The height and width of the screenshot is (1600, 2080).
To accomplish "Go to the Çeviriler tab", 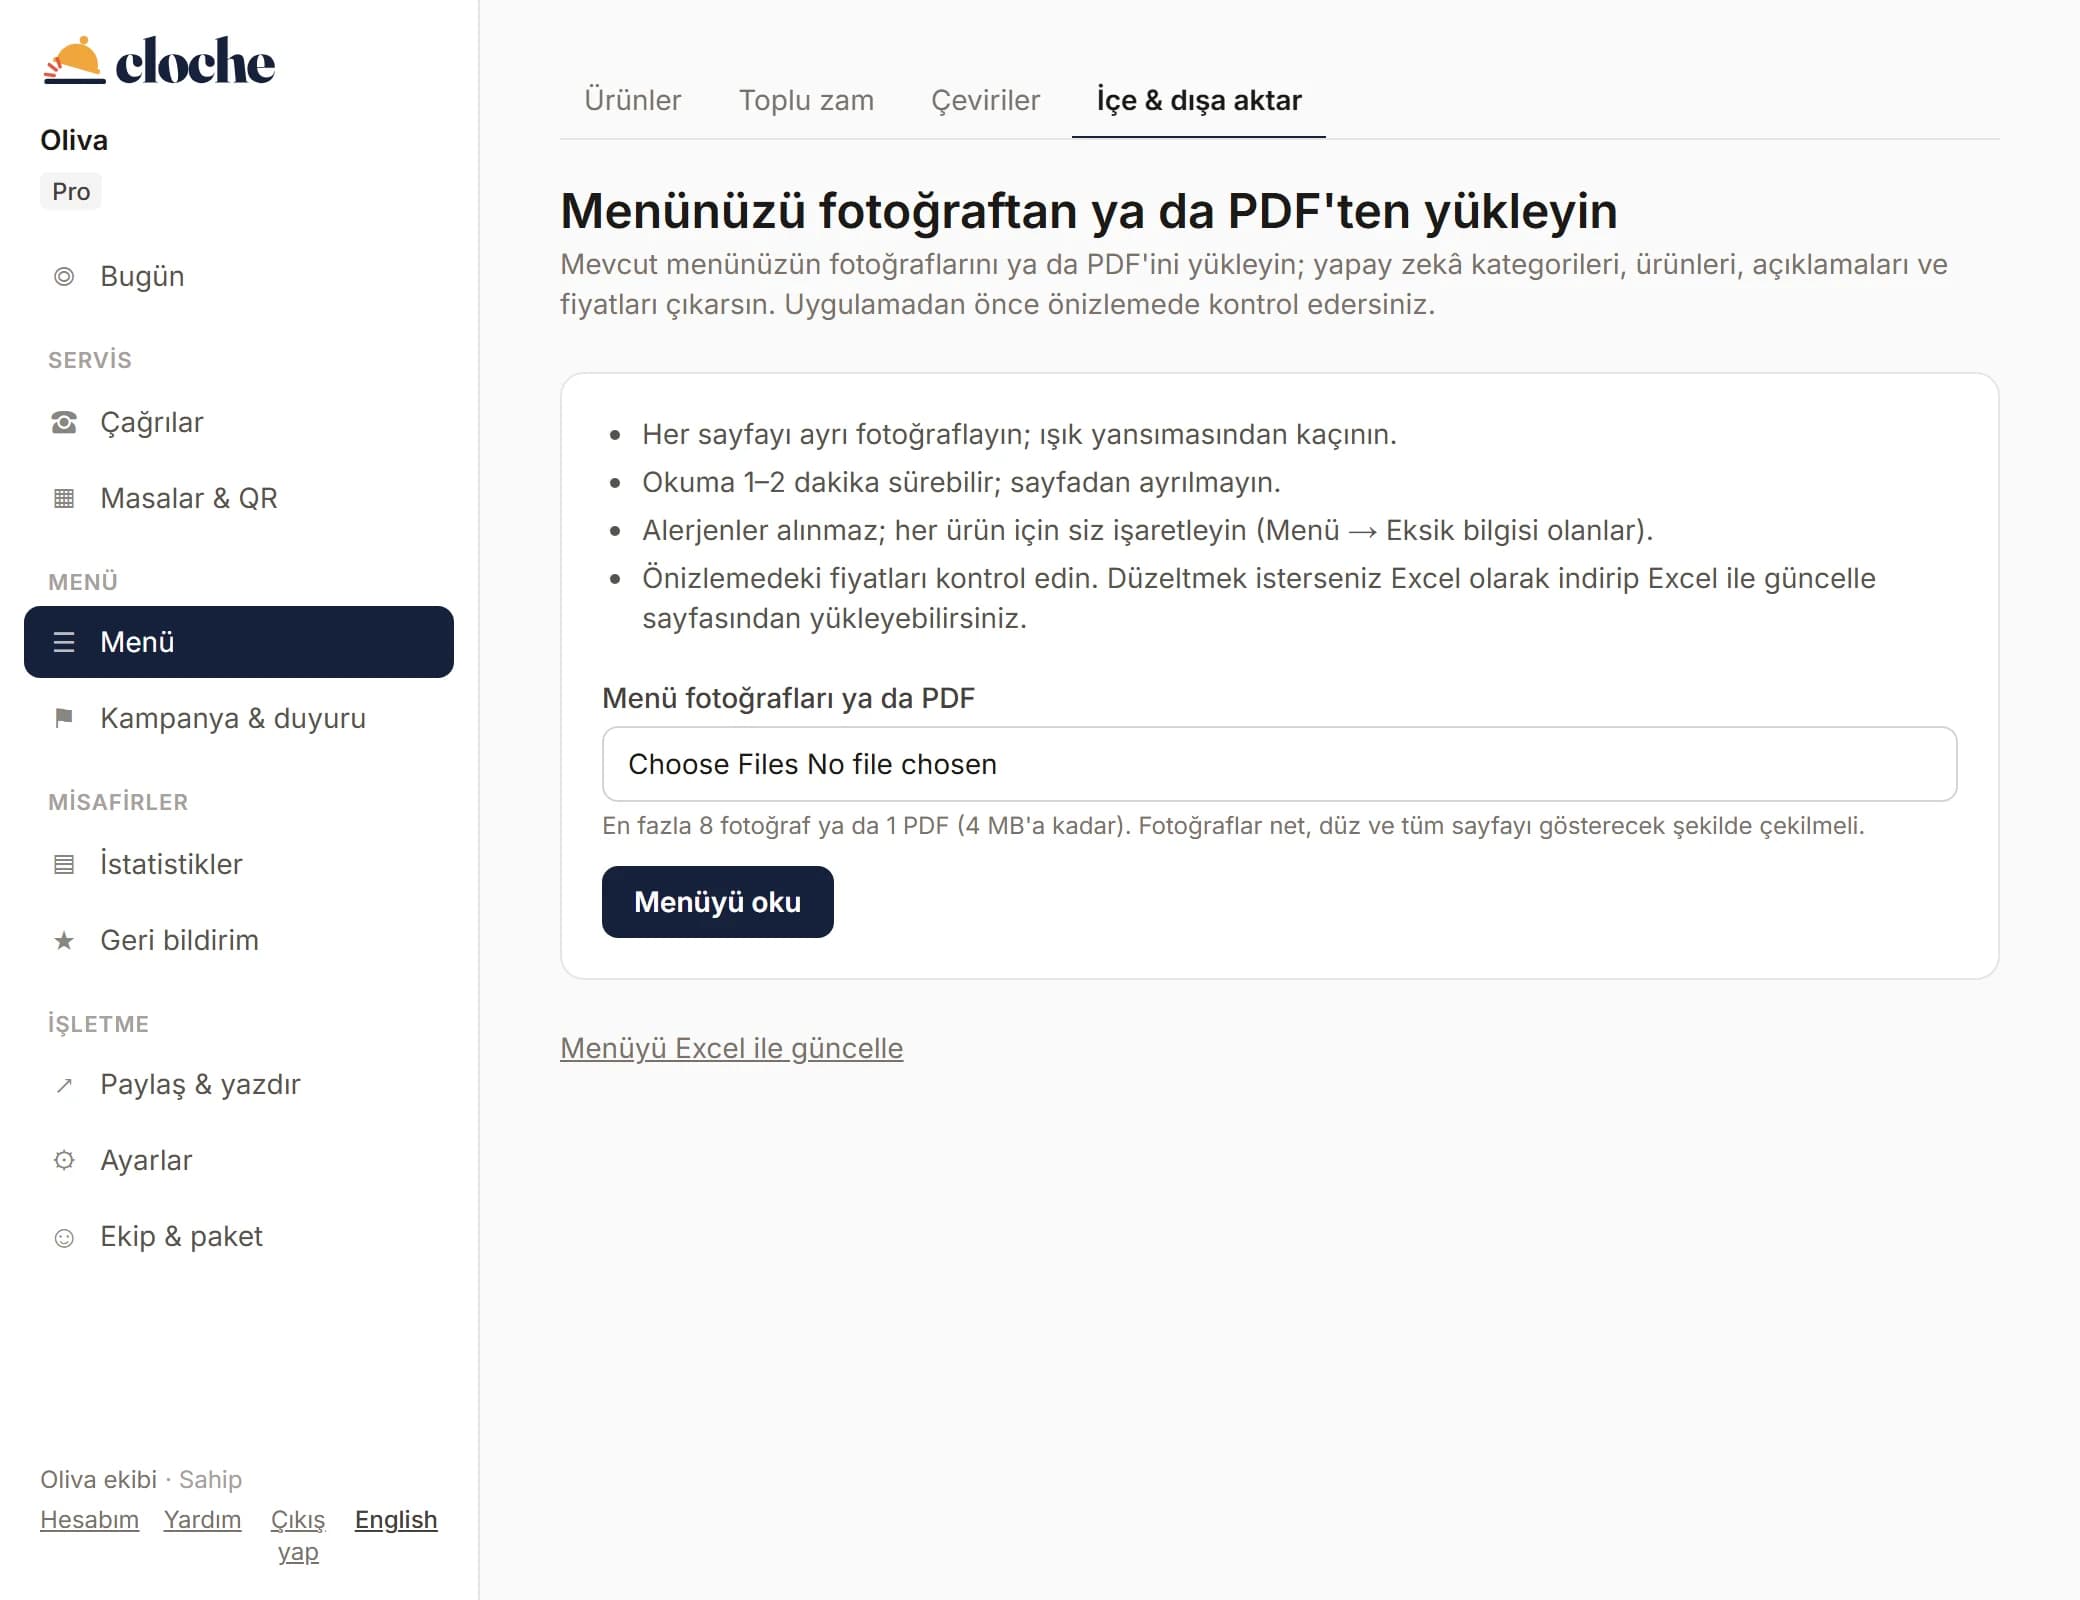I will pos(985,100).
